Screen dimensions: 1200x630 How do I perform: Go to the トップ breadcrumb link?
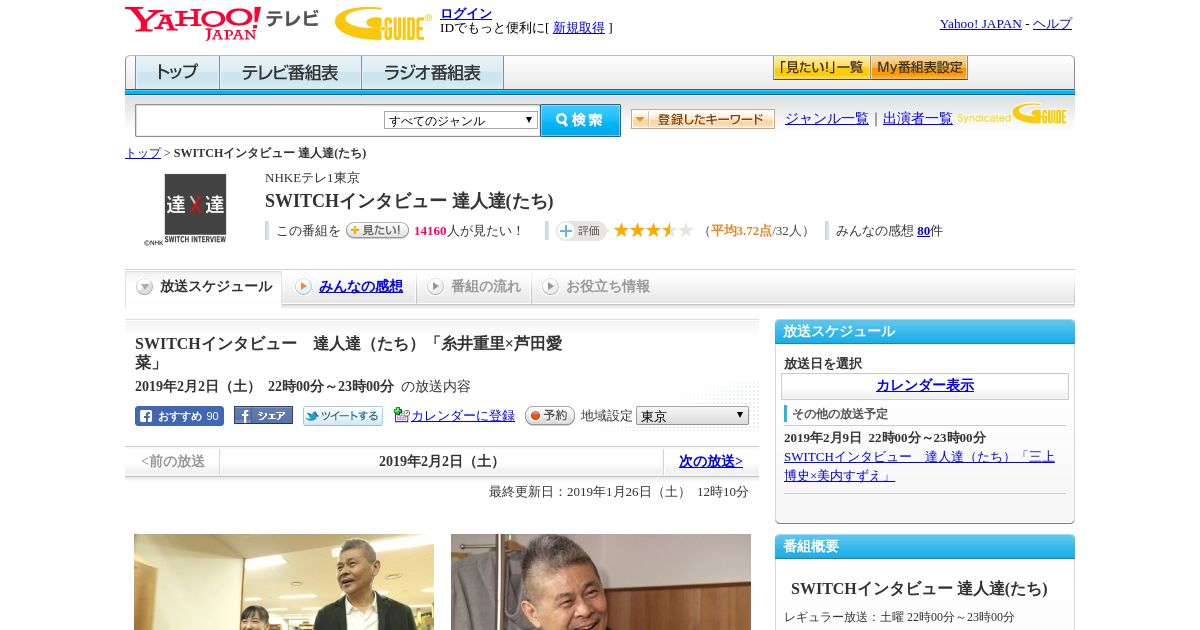click(x=143, y=153)
